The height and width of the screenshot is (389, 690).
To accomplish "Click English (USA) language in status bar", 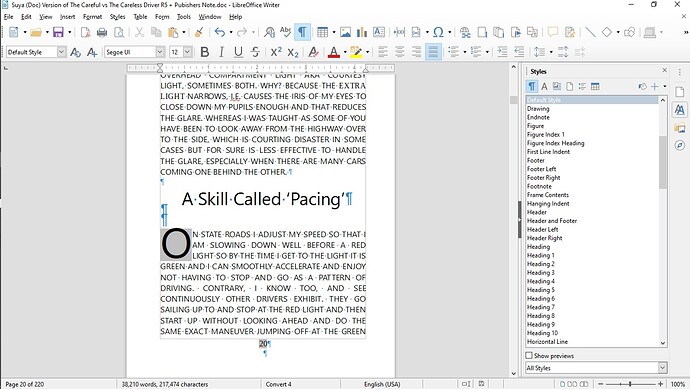I will [382, 384].
